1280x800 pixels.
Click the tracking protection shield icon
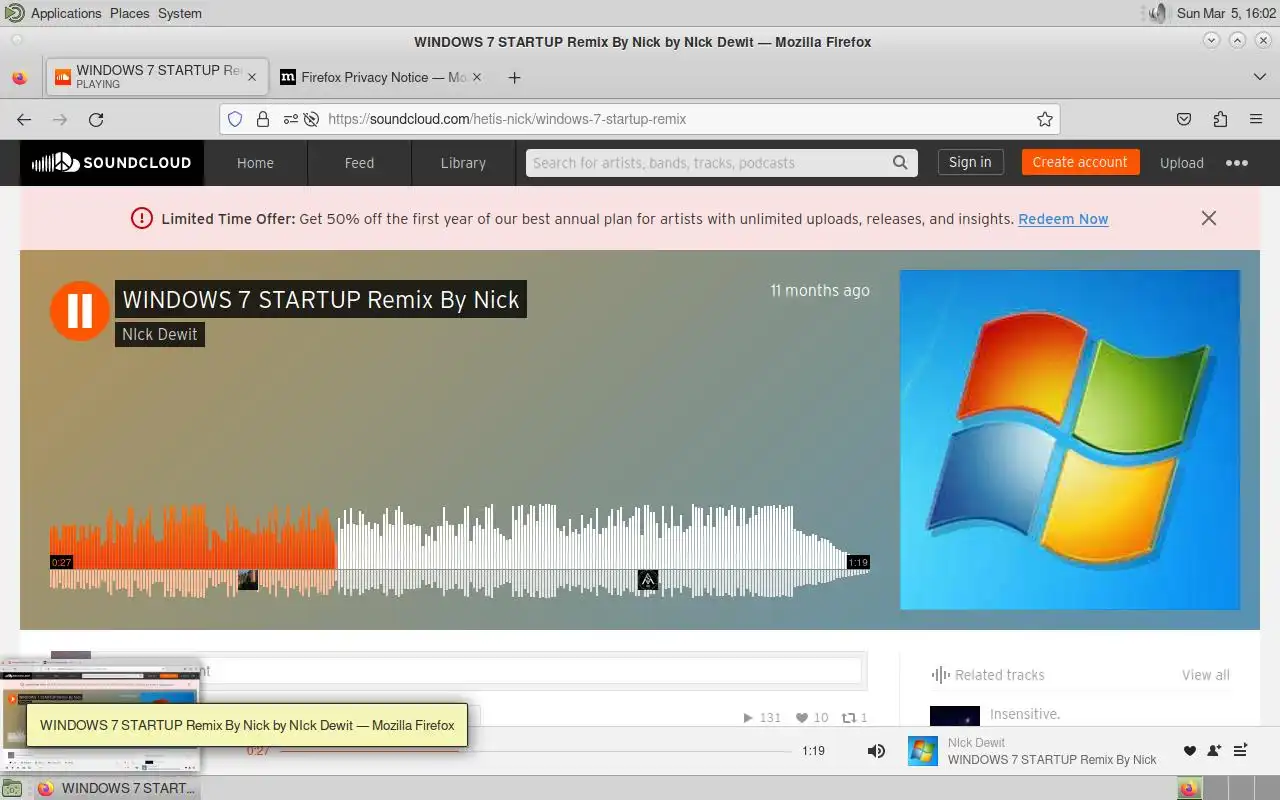click(235, 119)
